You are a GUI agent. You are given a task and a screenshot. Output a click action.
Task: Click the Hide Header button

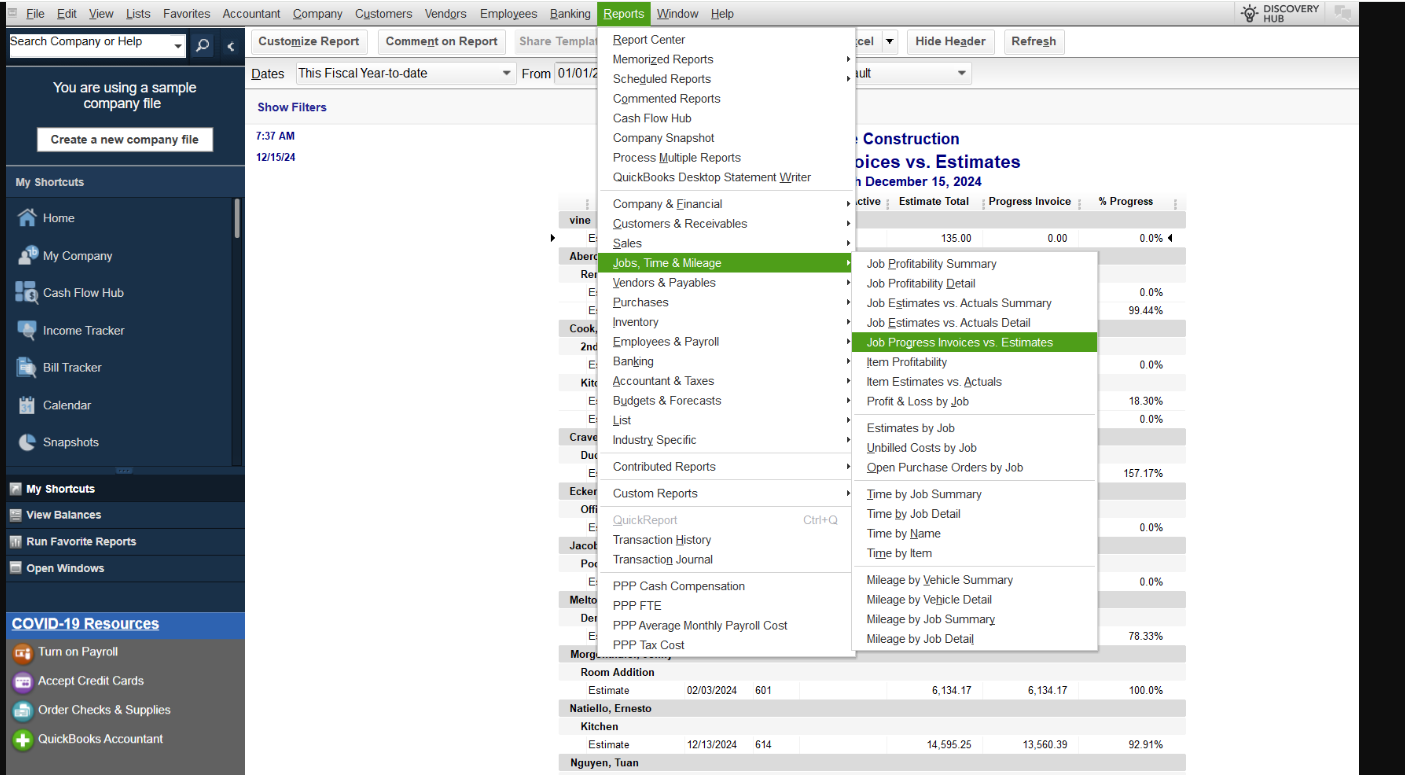pos(950,42)
